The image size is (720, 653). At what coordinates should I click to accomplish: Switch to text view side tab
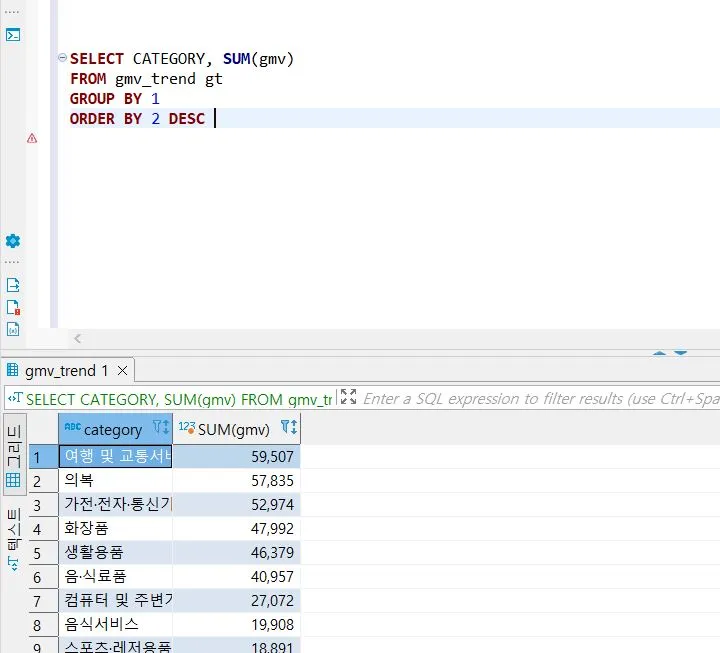tap(14, 540)
